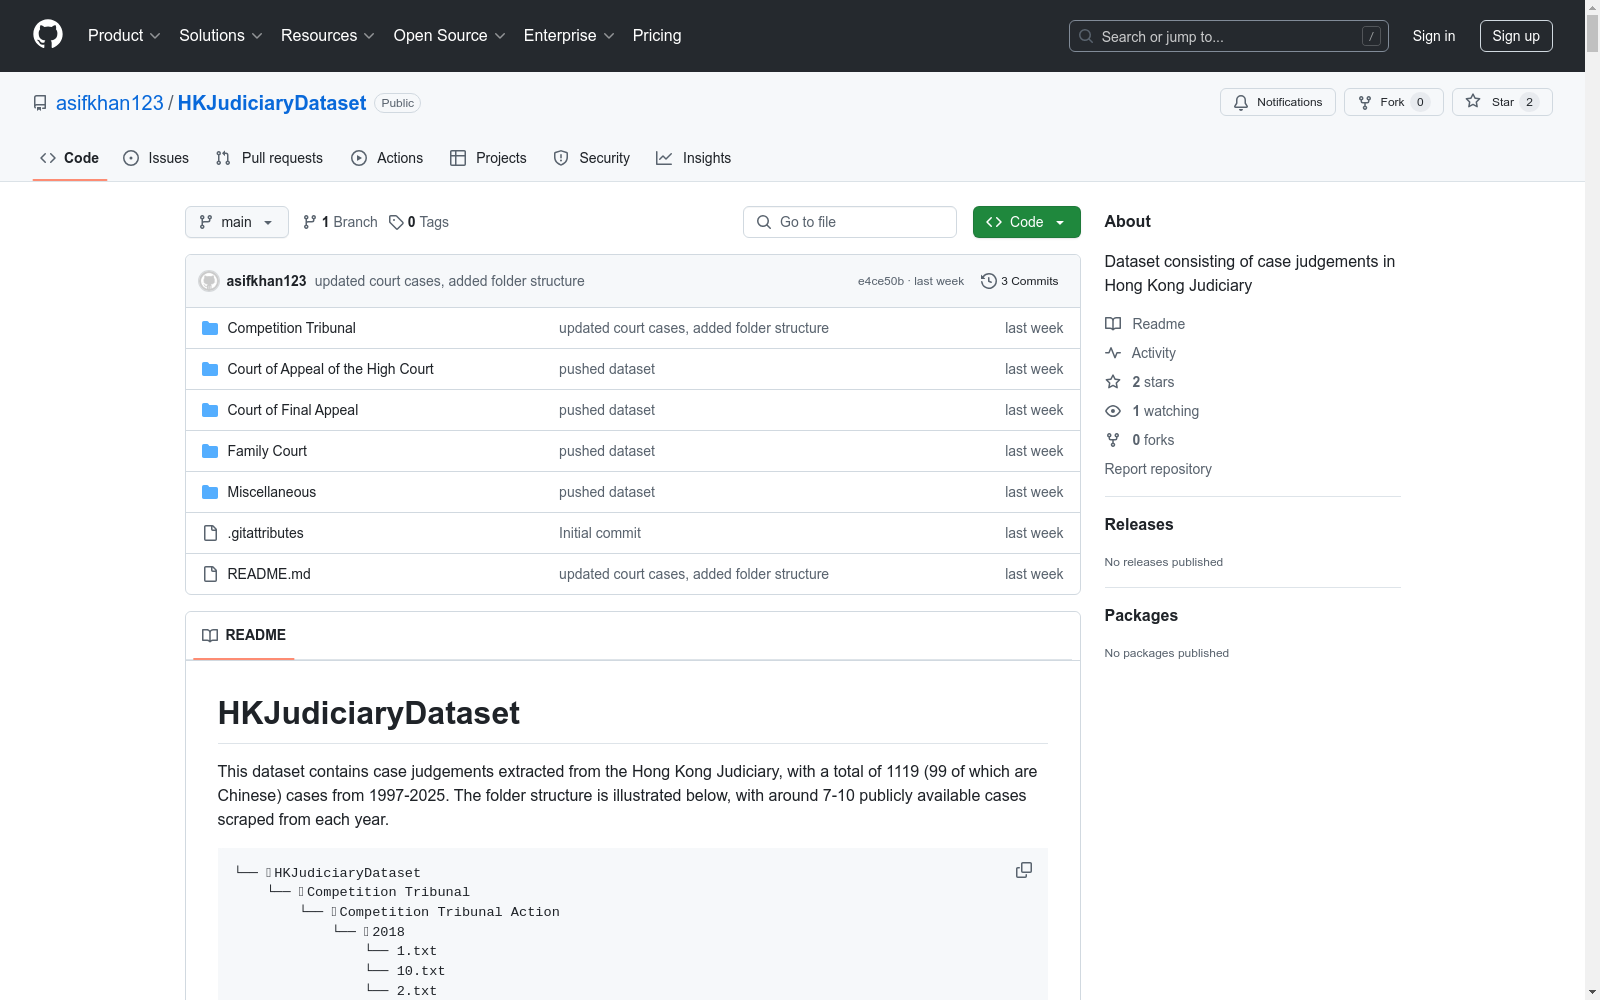
Task: Click the Tags icon link
Action: (396, 222)
